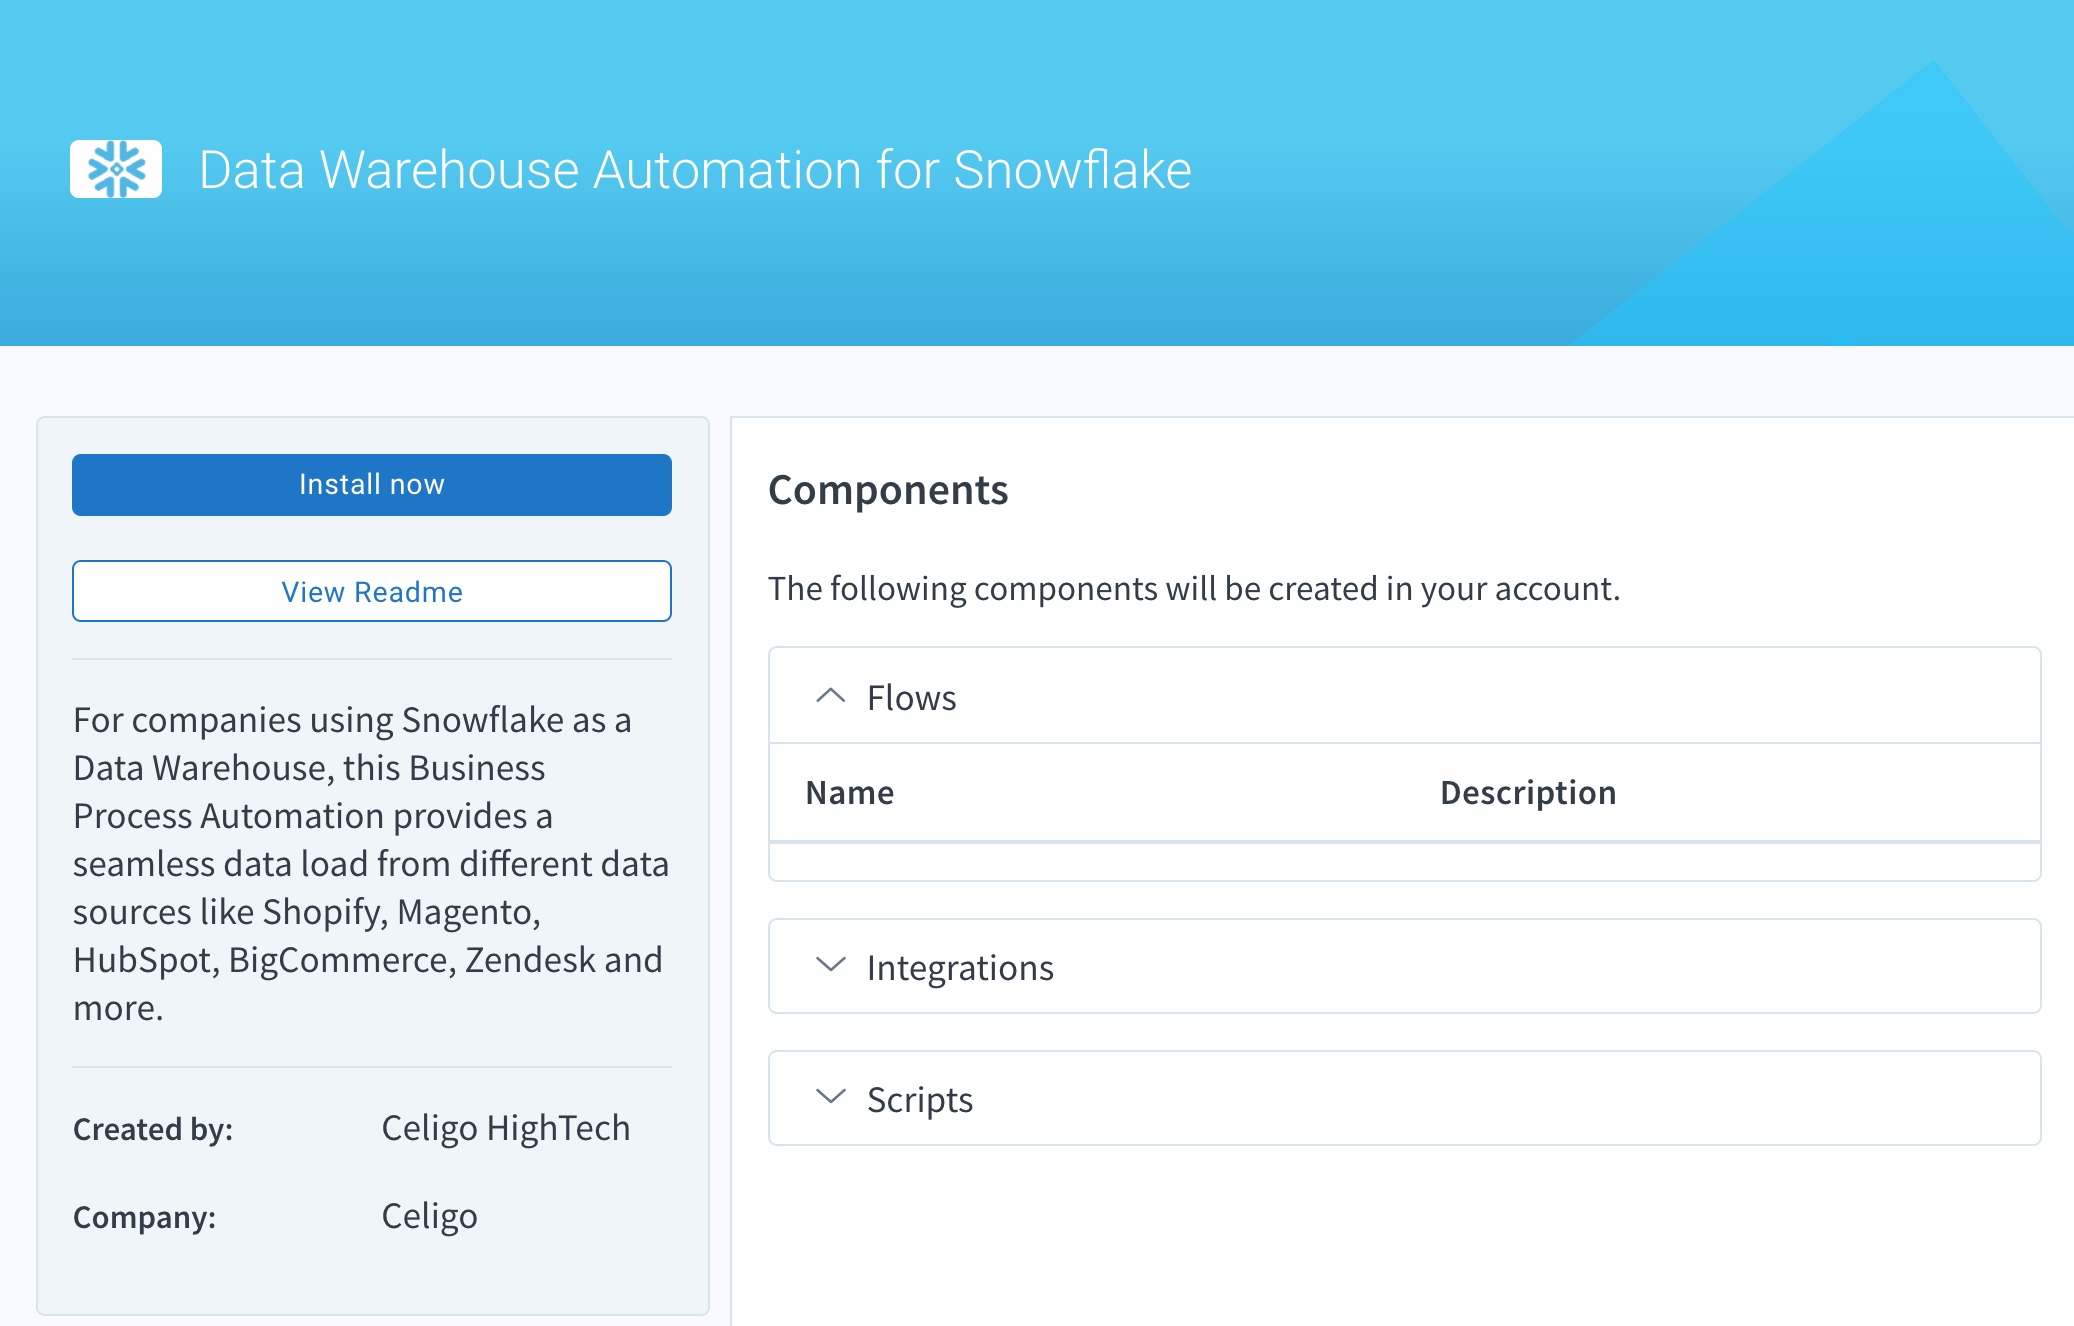Click the Celigo HighTech creator name
Image resolution: width=2074 pixels, height=1326 pixels.
[x=506, y=1128]
